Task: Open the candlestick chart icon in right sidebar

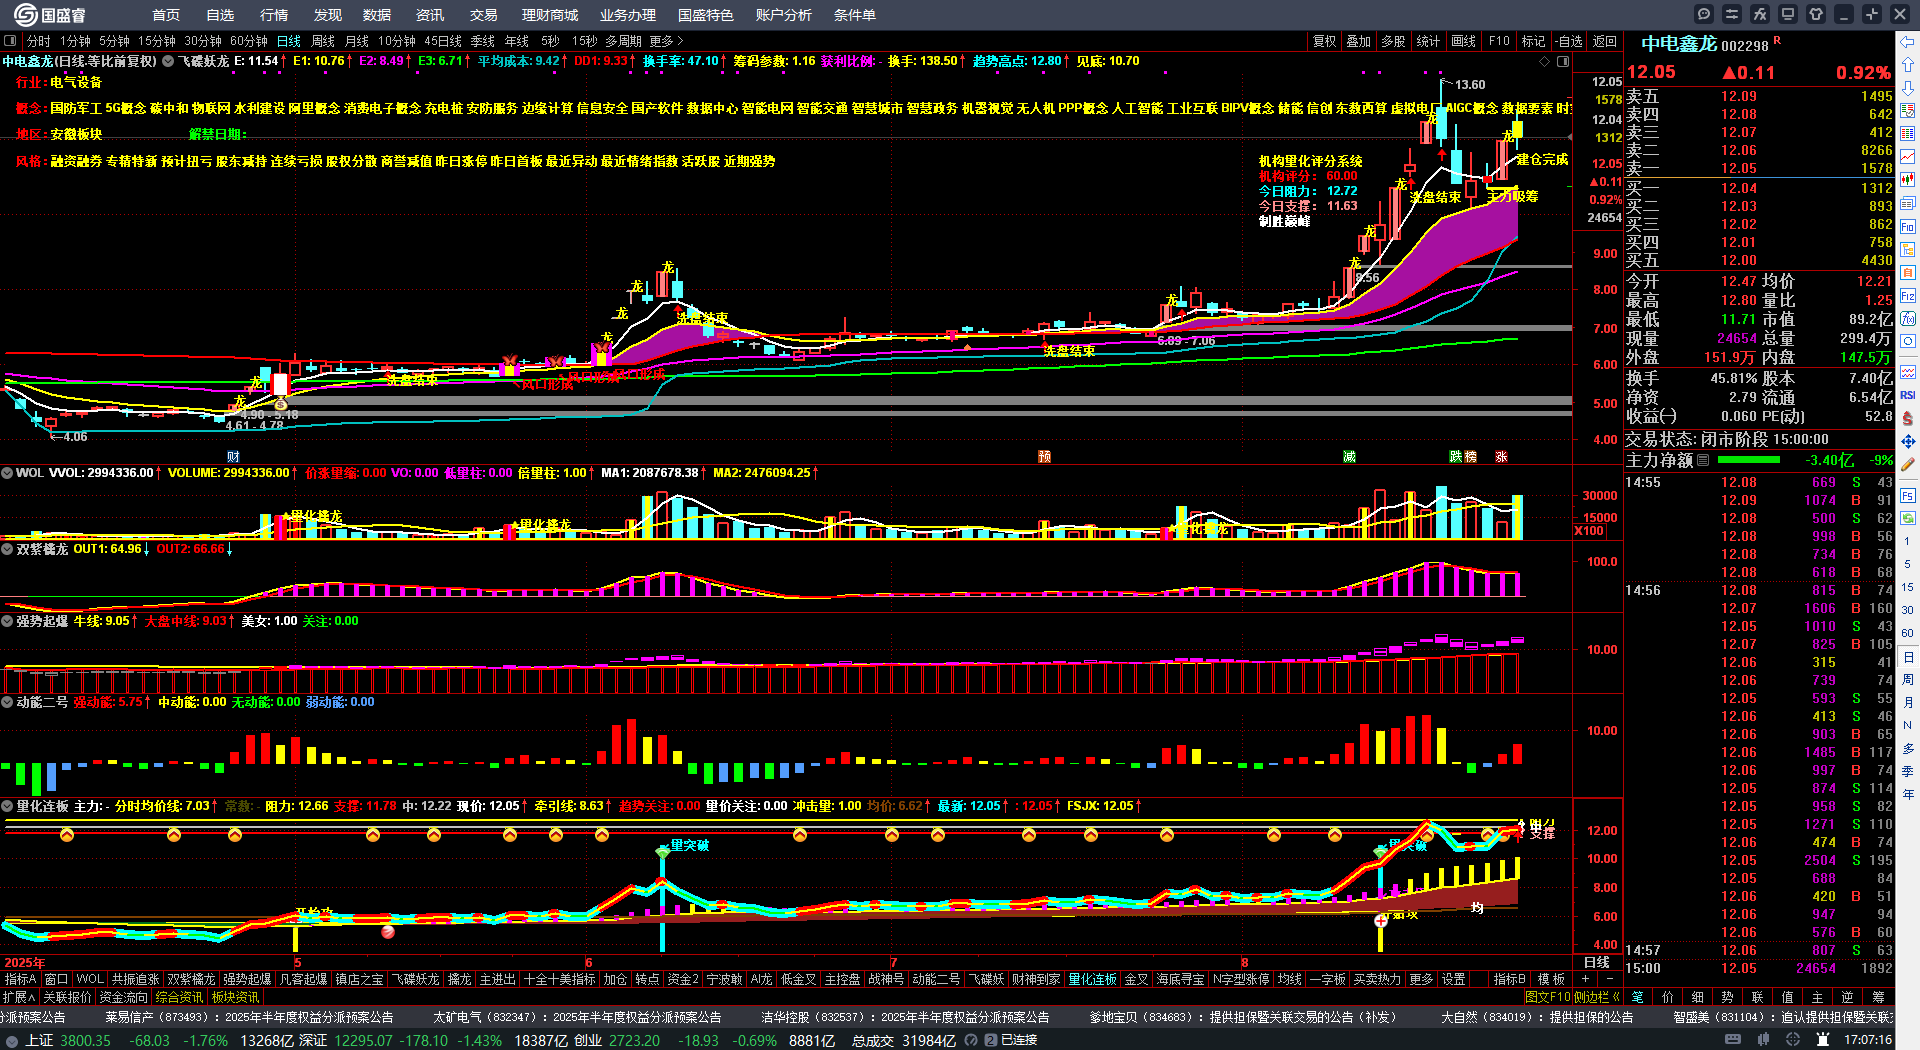Action: (x=1908, y=180)
